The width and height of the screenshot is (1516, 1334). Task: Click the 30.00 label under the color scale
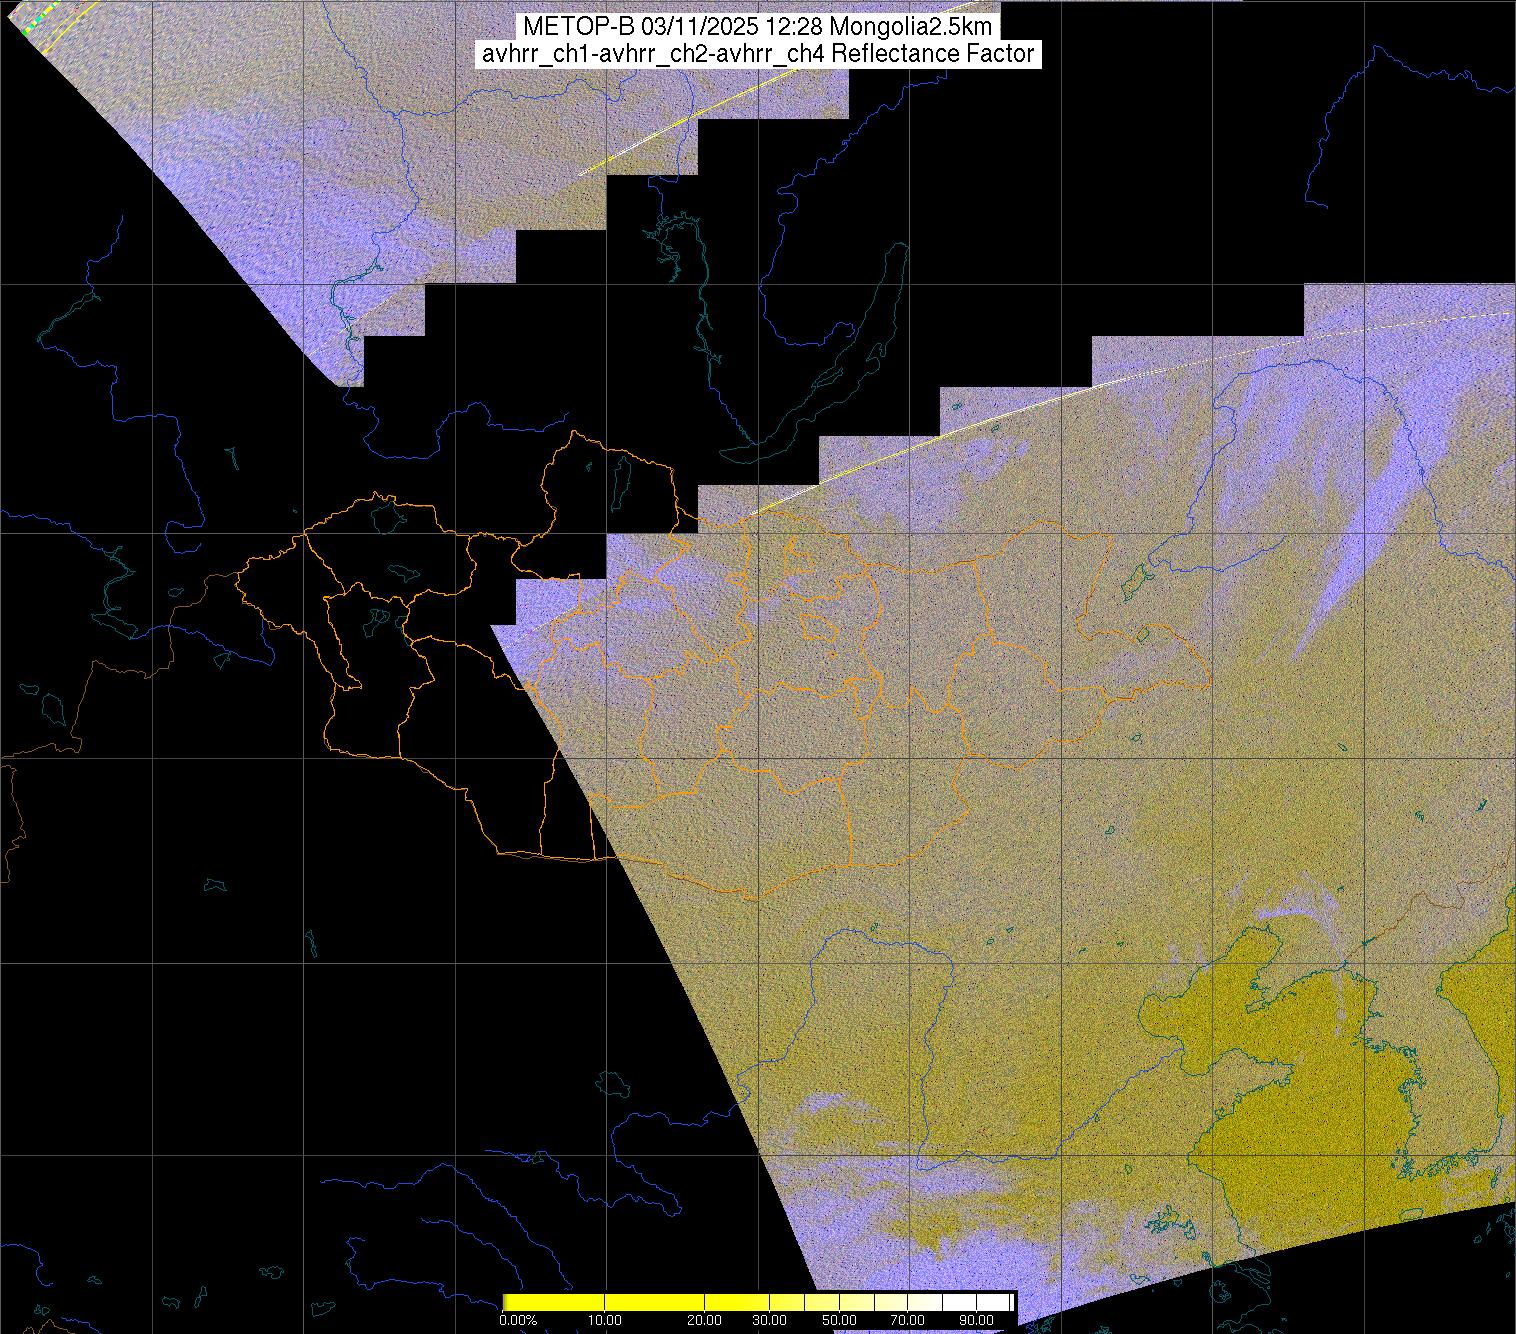769,1321
